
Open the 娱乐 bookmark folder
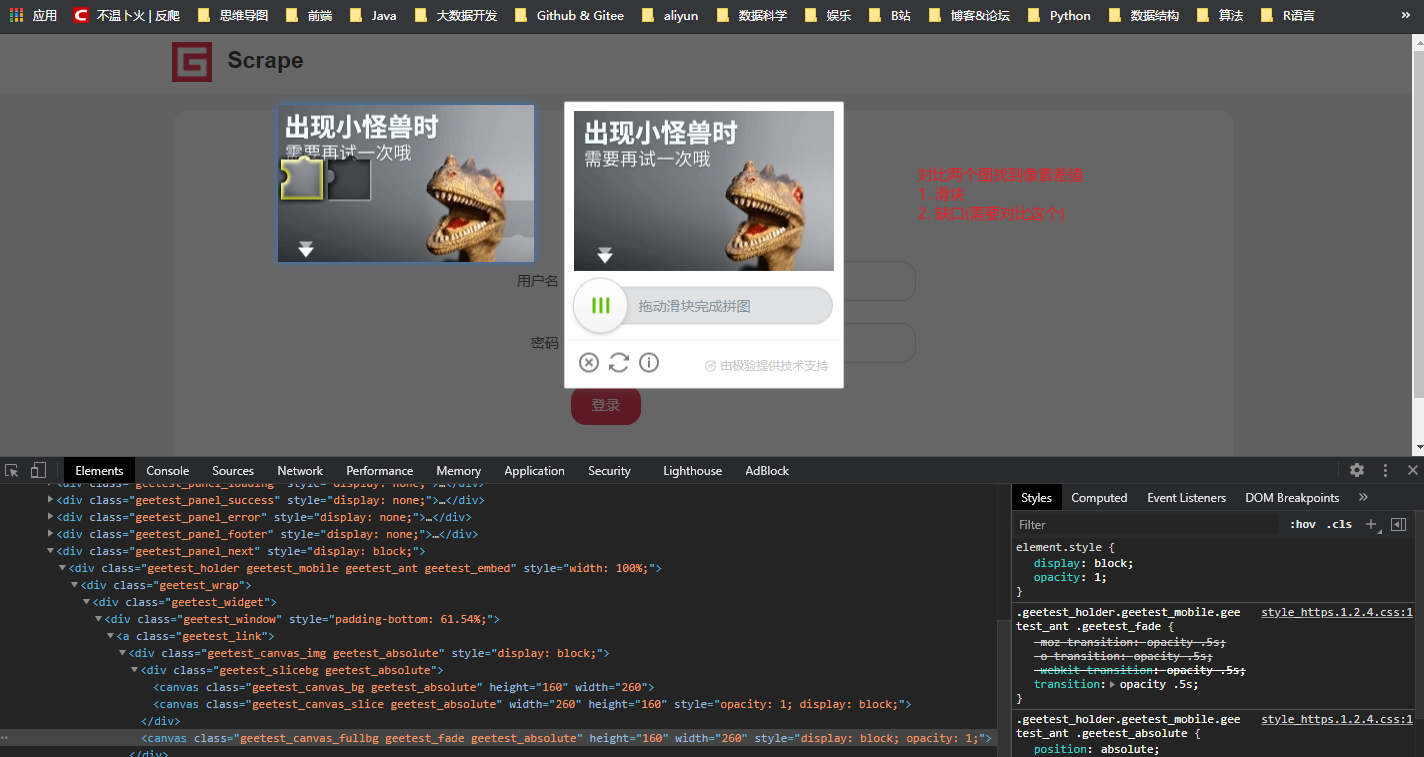tap(827, 16)
